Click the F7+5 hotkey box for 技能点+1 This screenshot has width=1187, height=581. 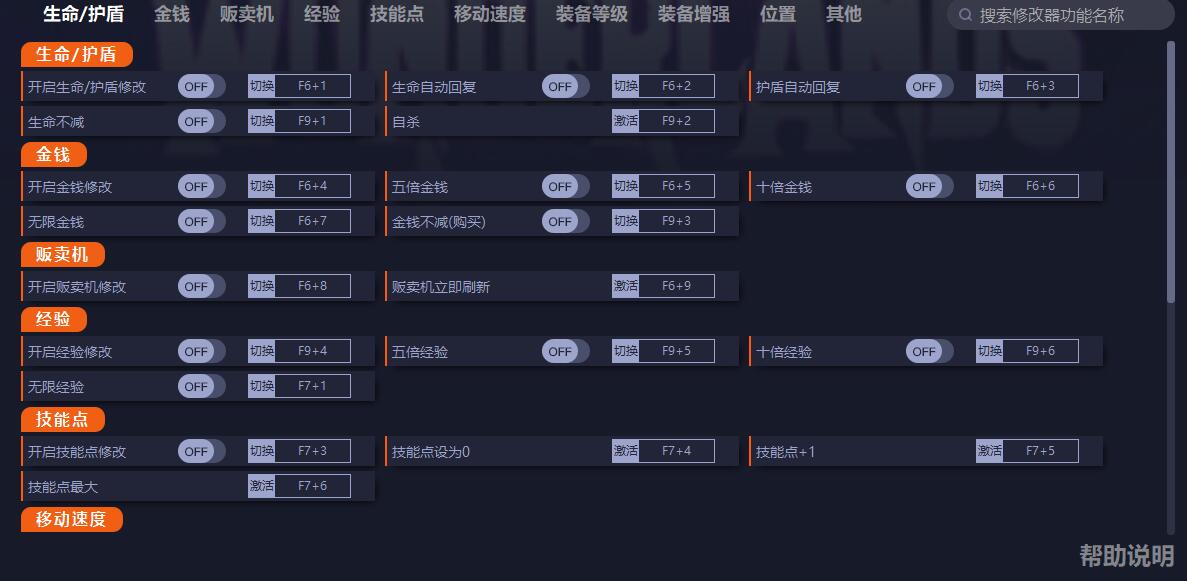(1040, 451)
